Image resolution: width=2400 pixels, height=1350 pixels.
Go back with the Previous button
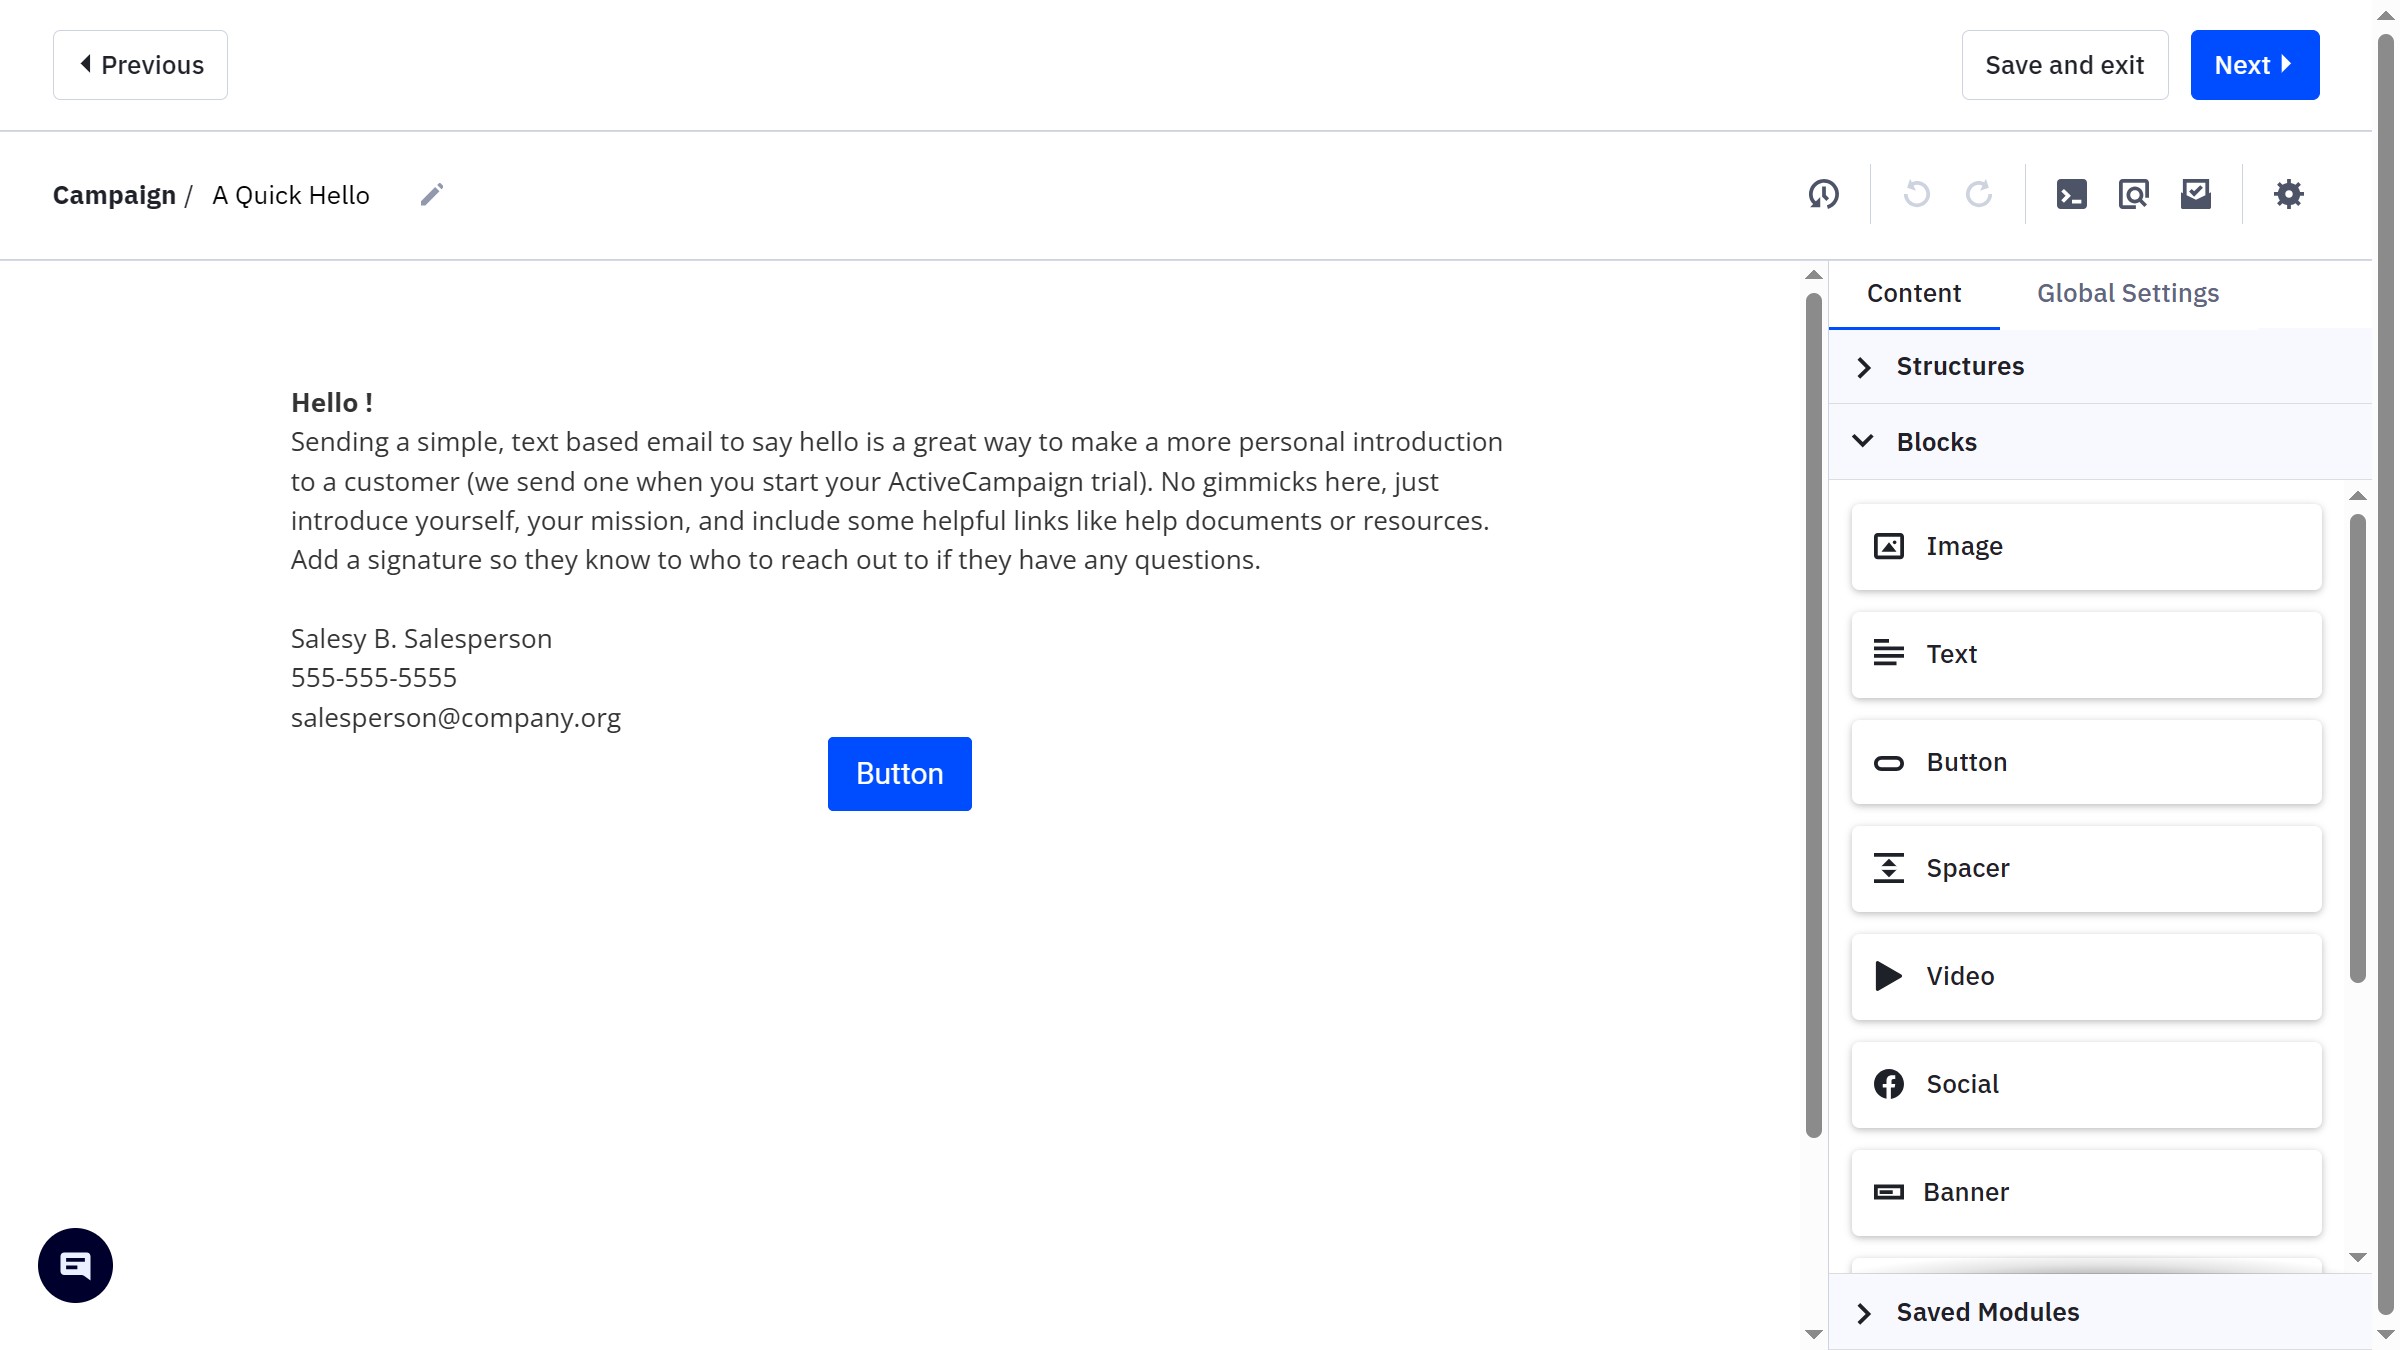(140, 65)
